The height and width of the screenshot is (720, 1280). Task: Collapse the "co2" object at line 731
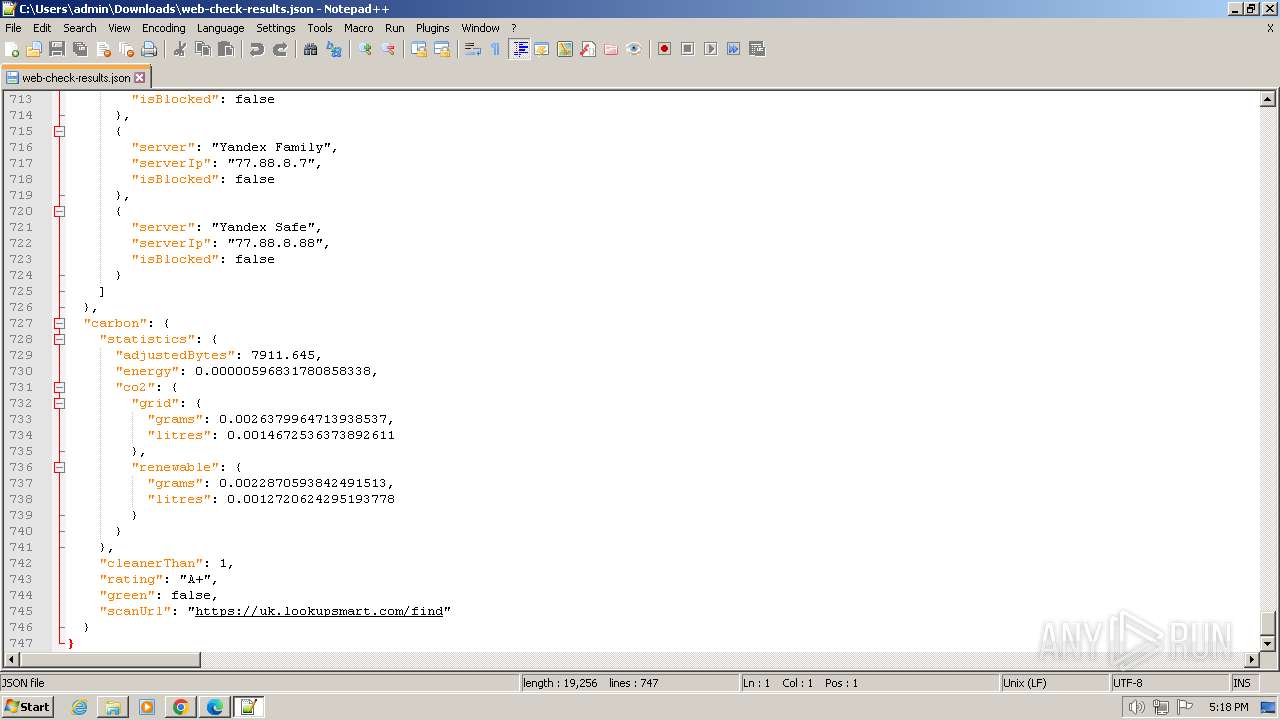pos(60,387)
